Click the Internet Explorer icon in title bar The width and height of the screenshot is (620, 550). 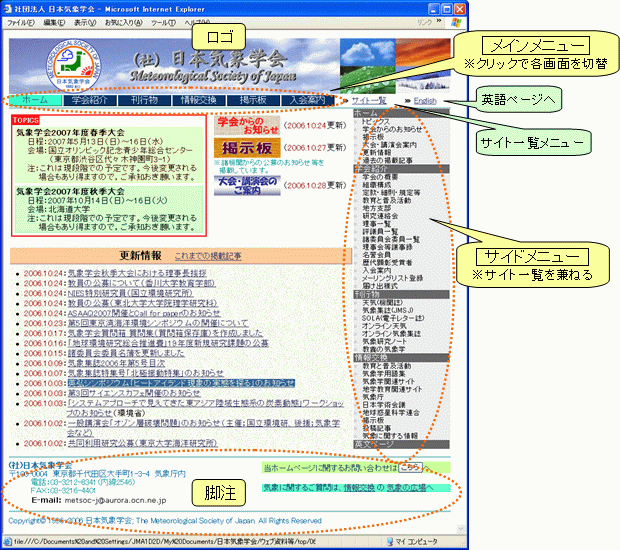[x=8, y=9]
